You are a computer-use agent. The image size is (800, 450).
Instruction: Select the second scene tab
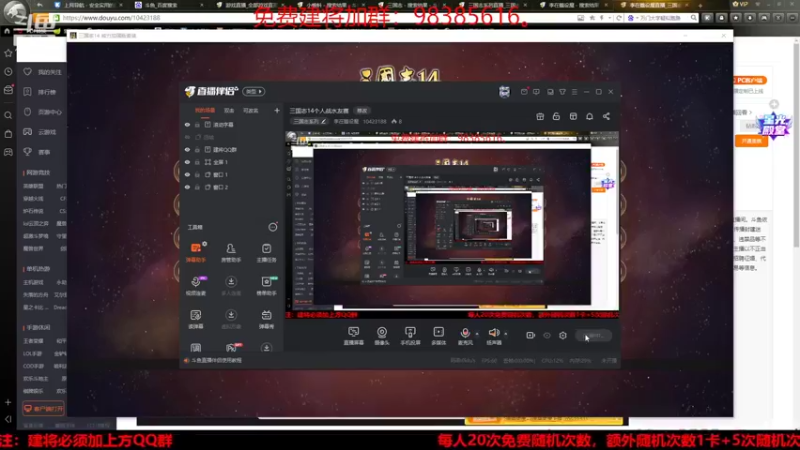point(229,110)
